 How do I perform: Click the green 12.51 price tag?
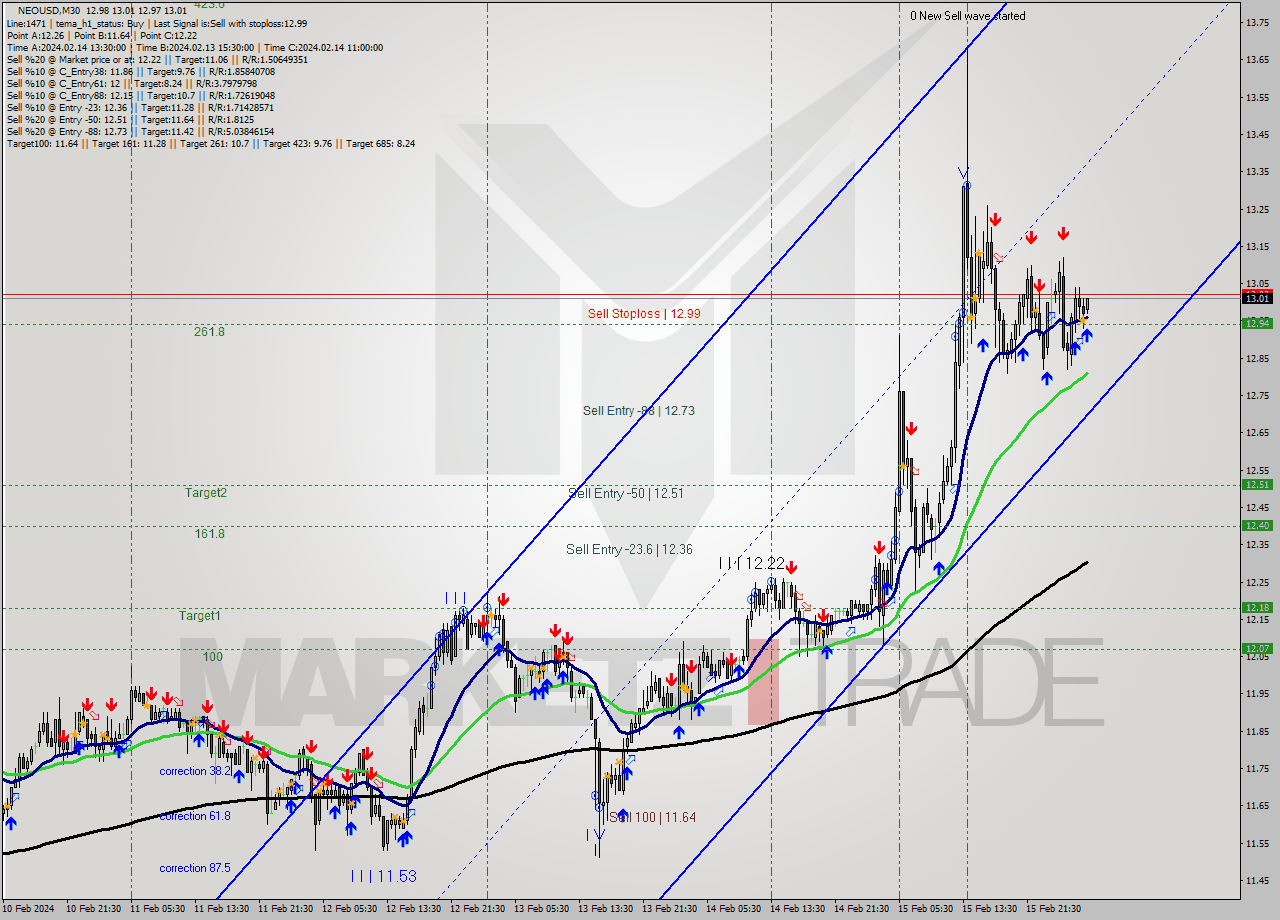1257,485
